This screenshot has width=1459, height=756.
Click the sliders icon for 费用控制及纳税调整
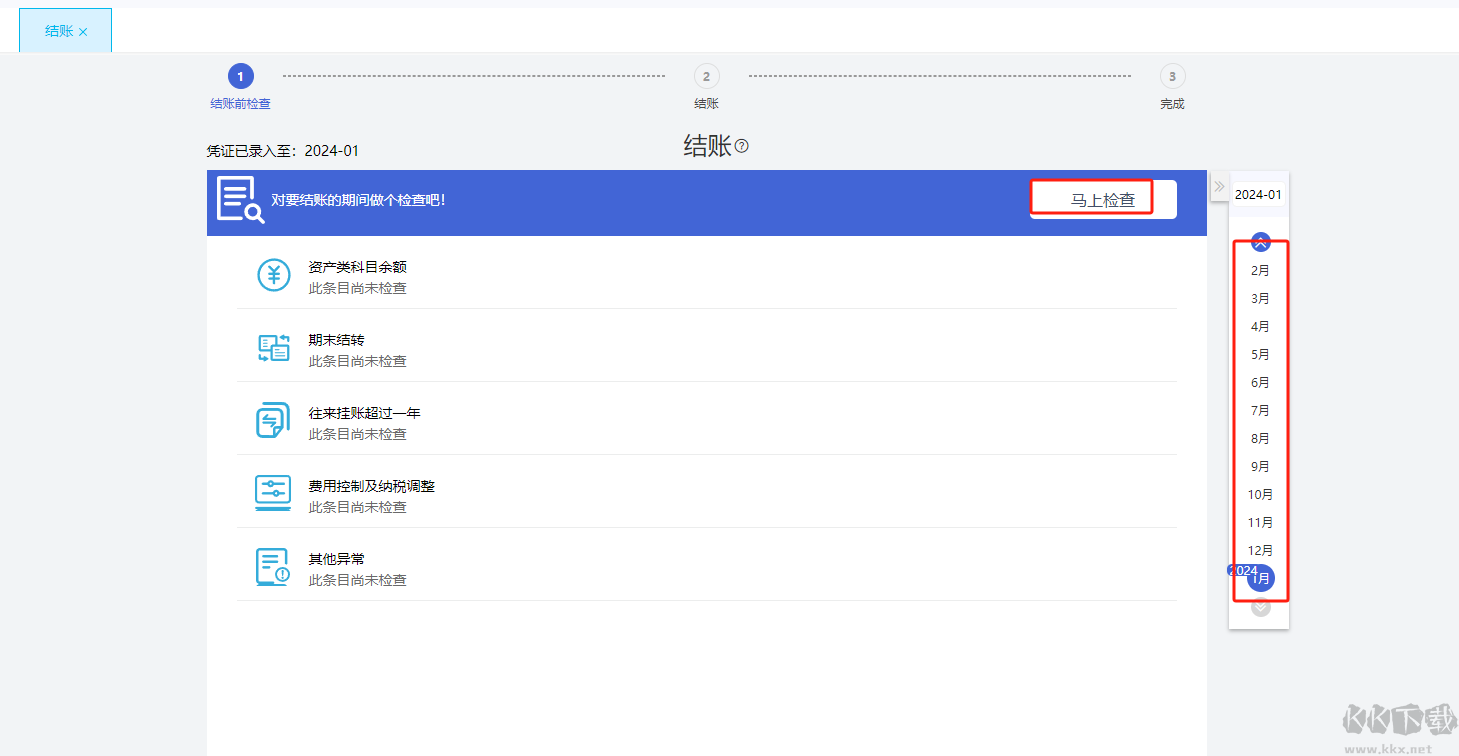tap(273, 494)
